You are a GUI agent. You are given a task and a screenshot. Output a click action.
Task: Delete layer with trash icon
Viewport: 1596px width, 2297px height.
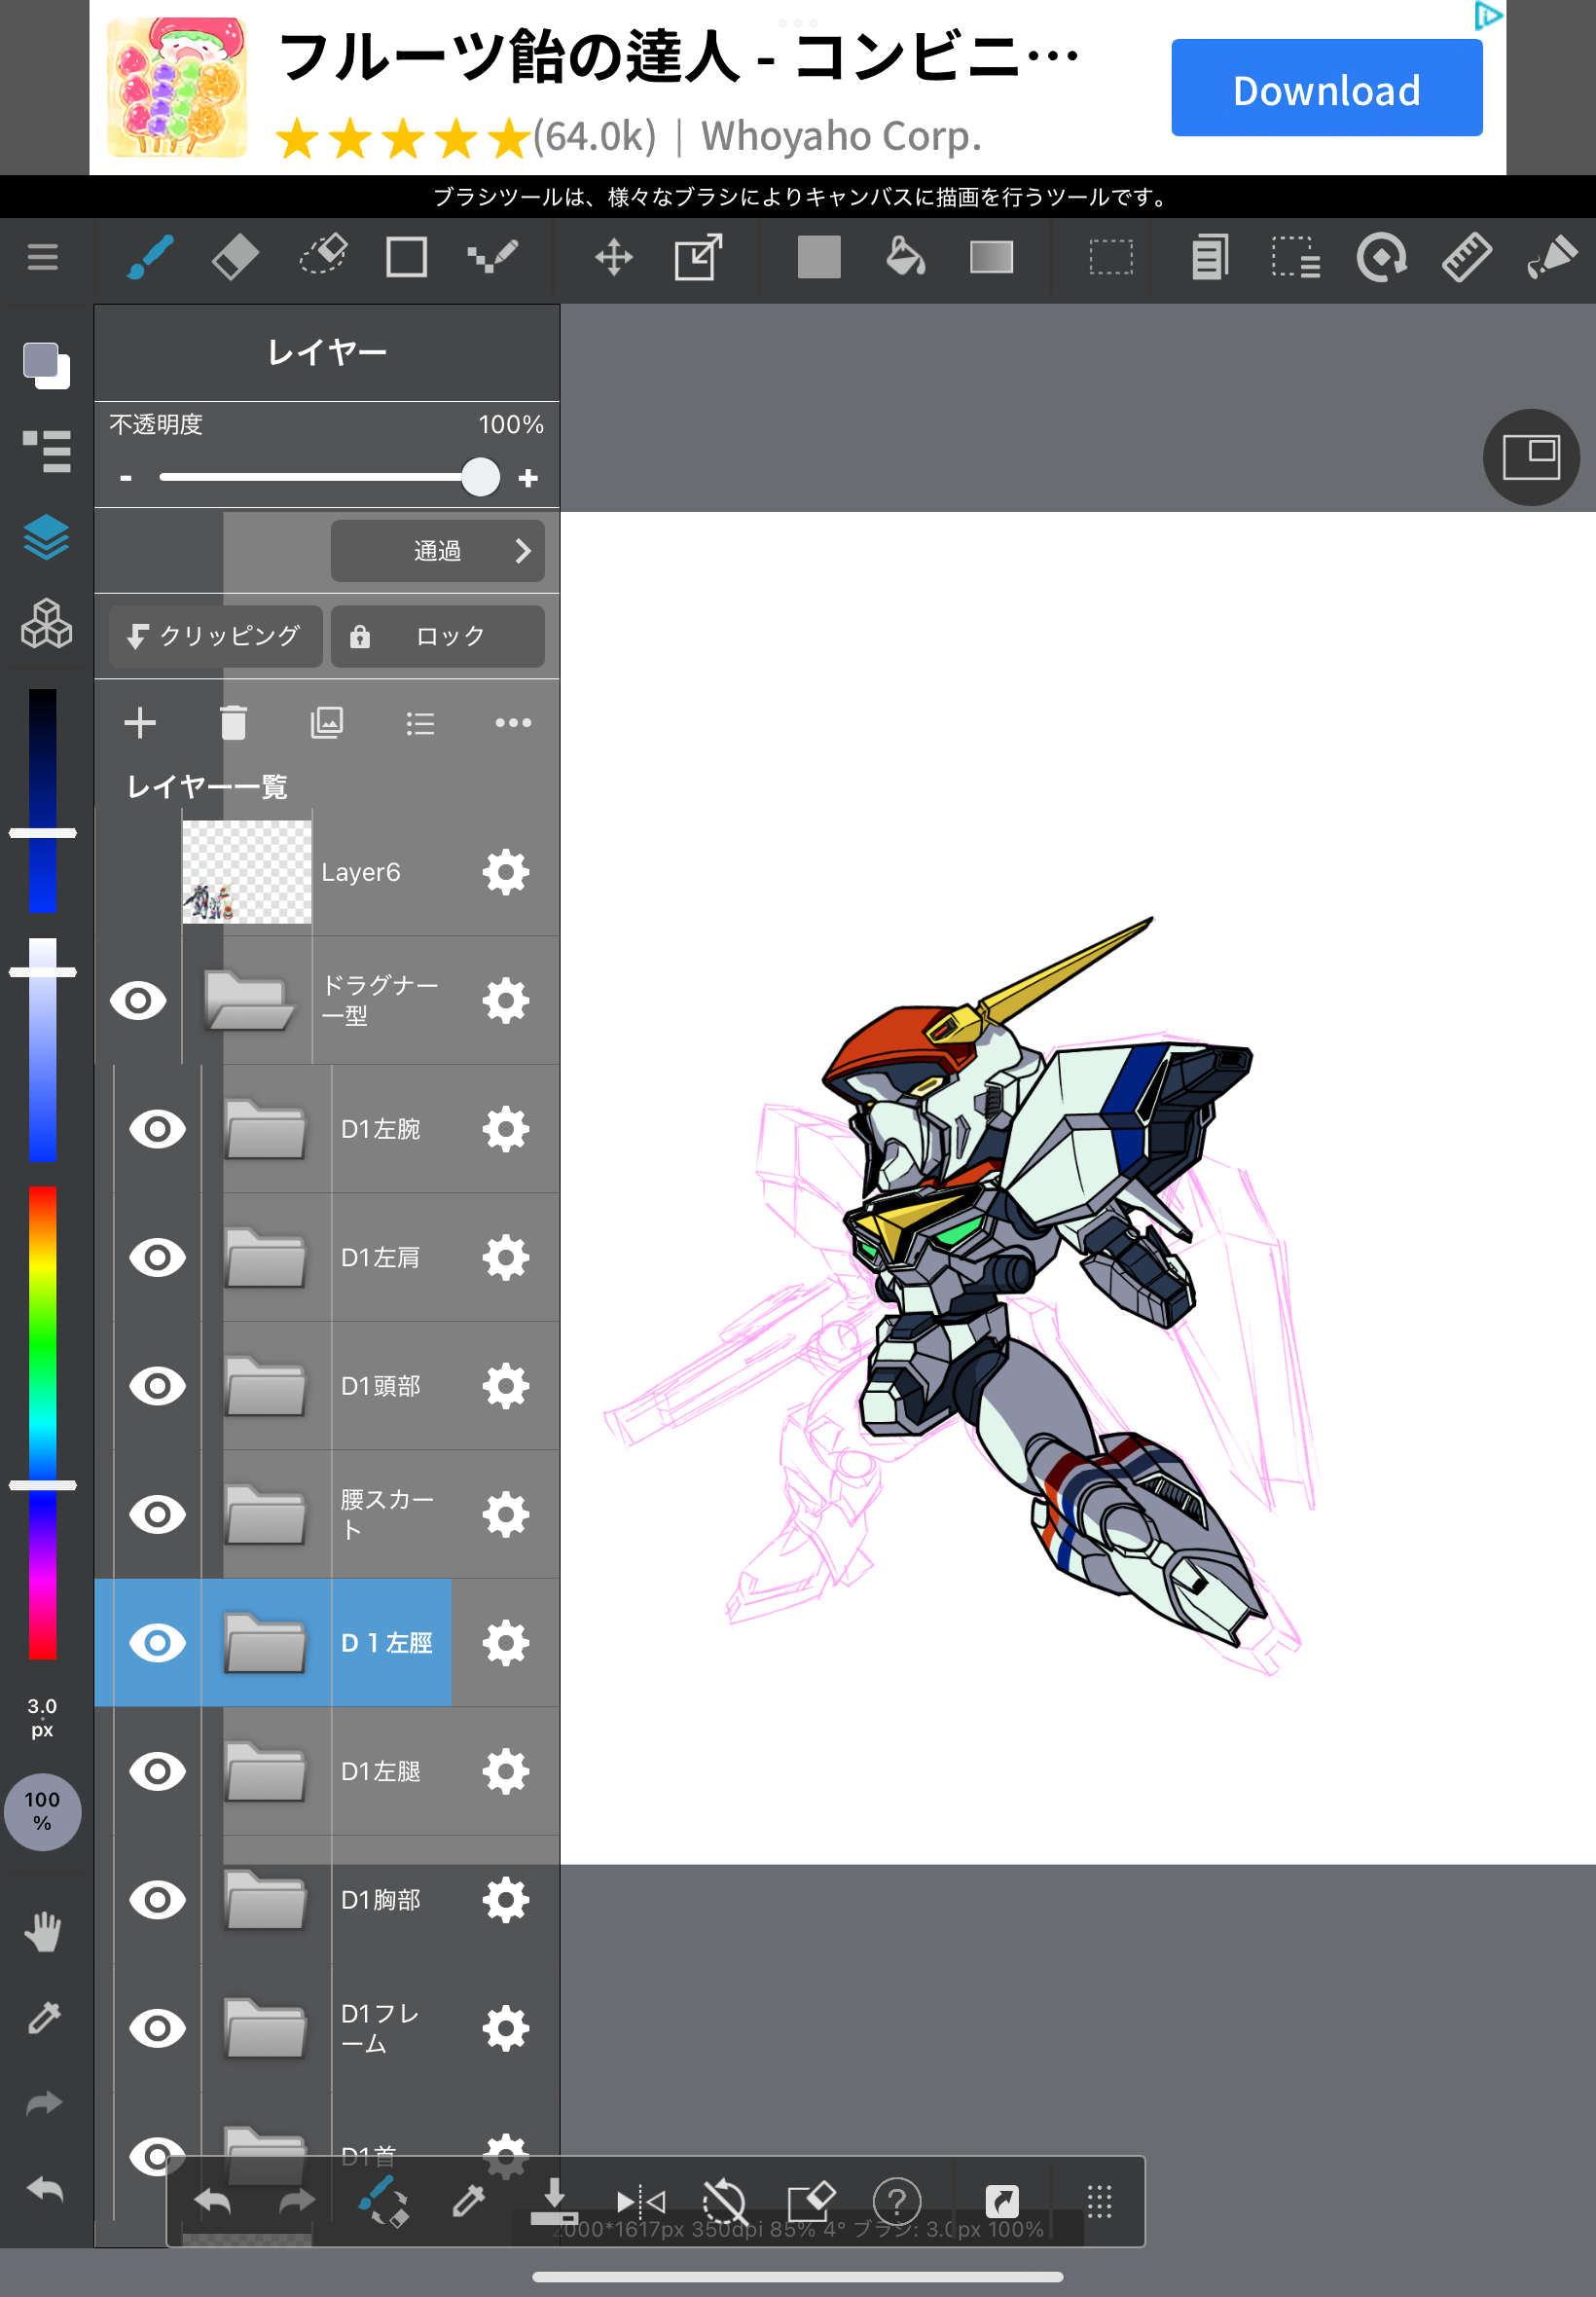[x=233, y=722]
